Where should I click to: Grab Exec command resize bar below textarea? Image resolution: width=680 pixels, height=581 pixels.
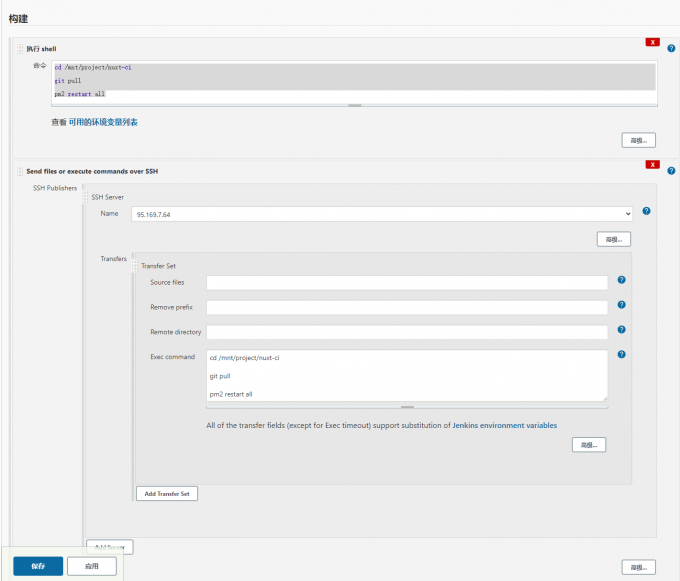(407, 407)
